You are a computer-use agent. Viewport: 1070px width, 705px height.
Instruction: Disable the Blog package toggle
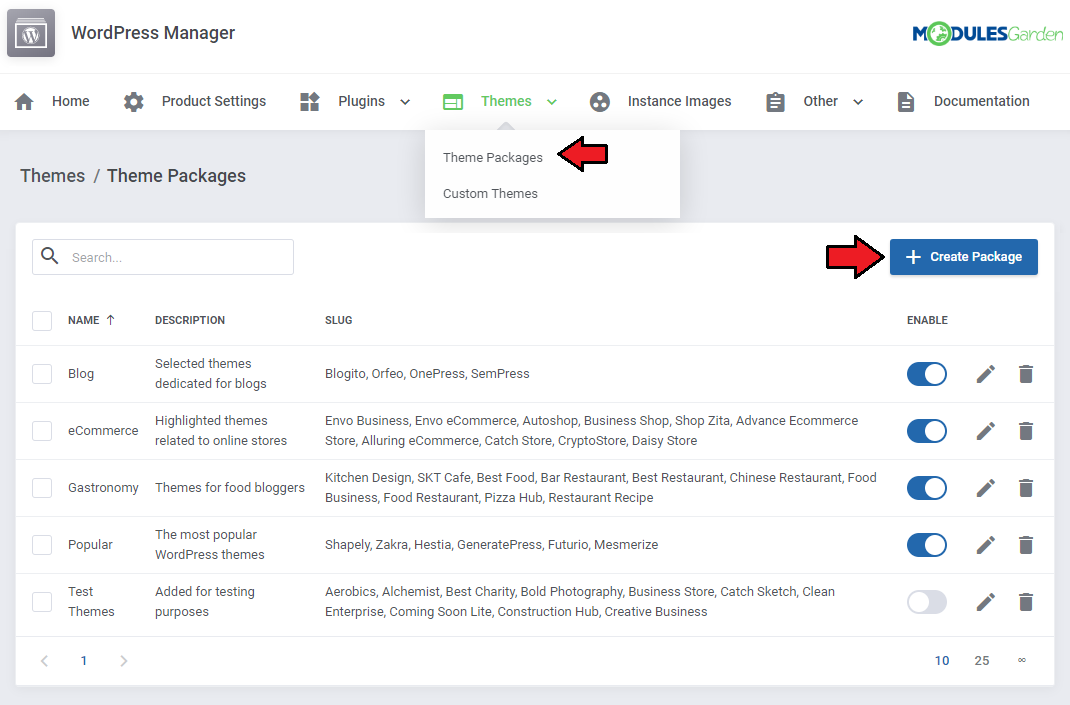click(927, 374)
